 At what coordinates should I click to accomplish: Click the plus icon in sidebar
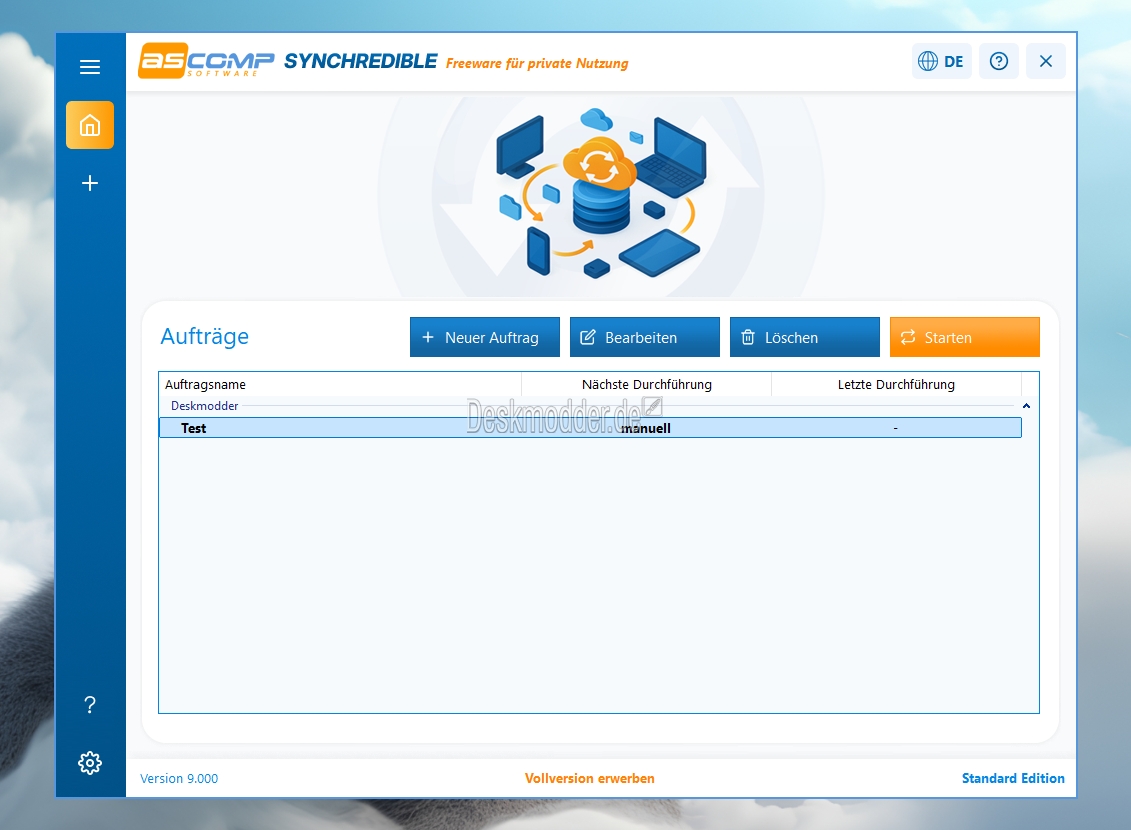tap(89, 183)
